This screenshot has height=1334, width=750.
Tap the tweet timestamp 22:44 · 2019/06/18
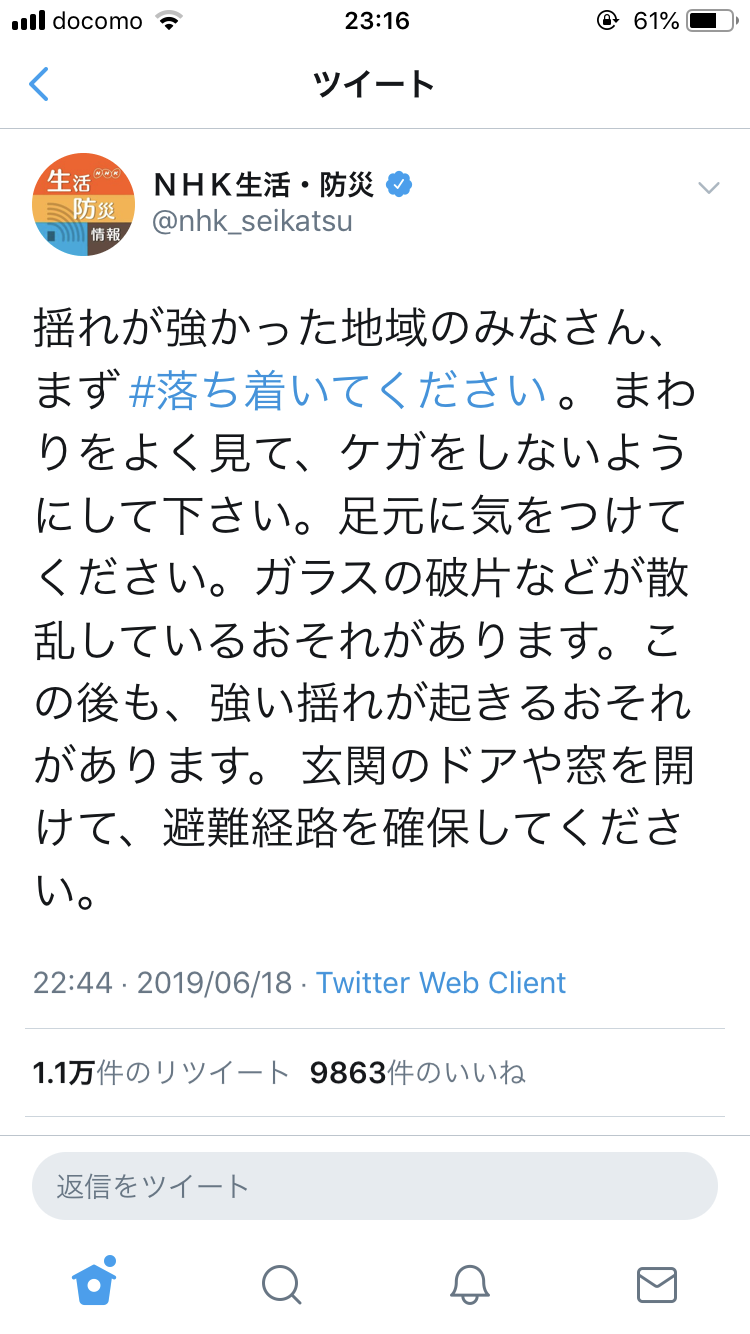(x=162, y=982)
